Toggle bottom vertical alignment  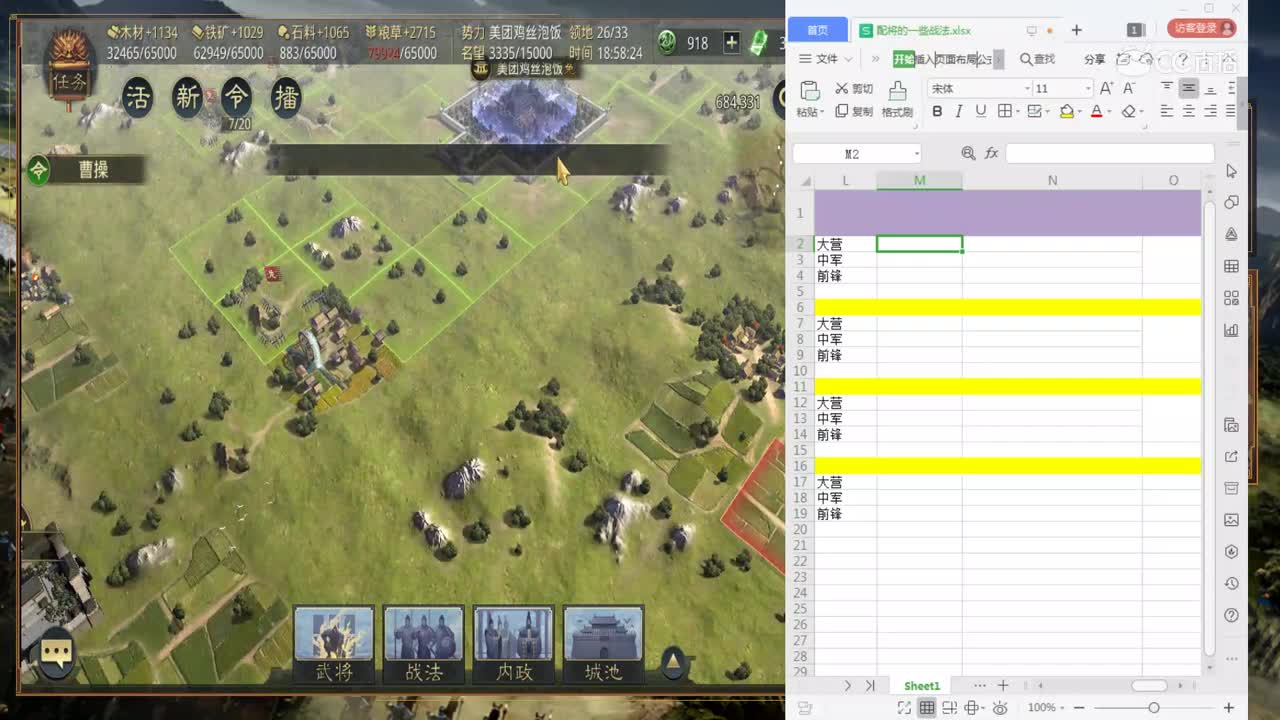click(1211, 88)
